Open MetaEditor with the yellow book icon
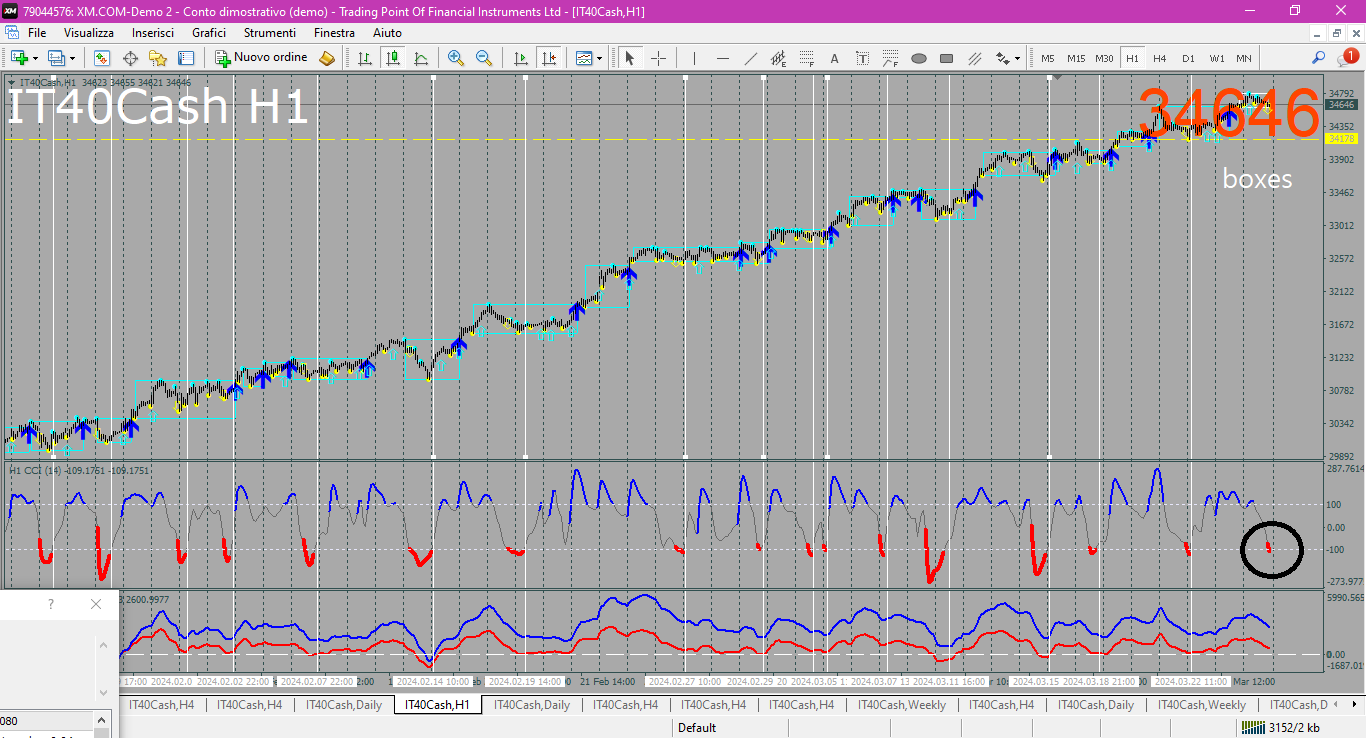This screenshot has width=1366, height=738. [x=327, y=58]
